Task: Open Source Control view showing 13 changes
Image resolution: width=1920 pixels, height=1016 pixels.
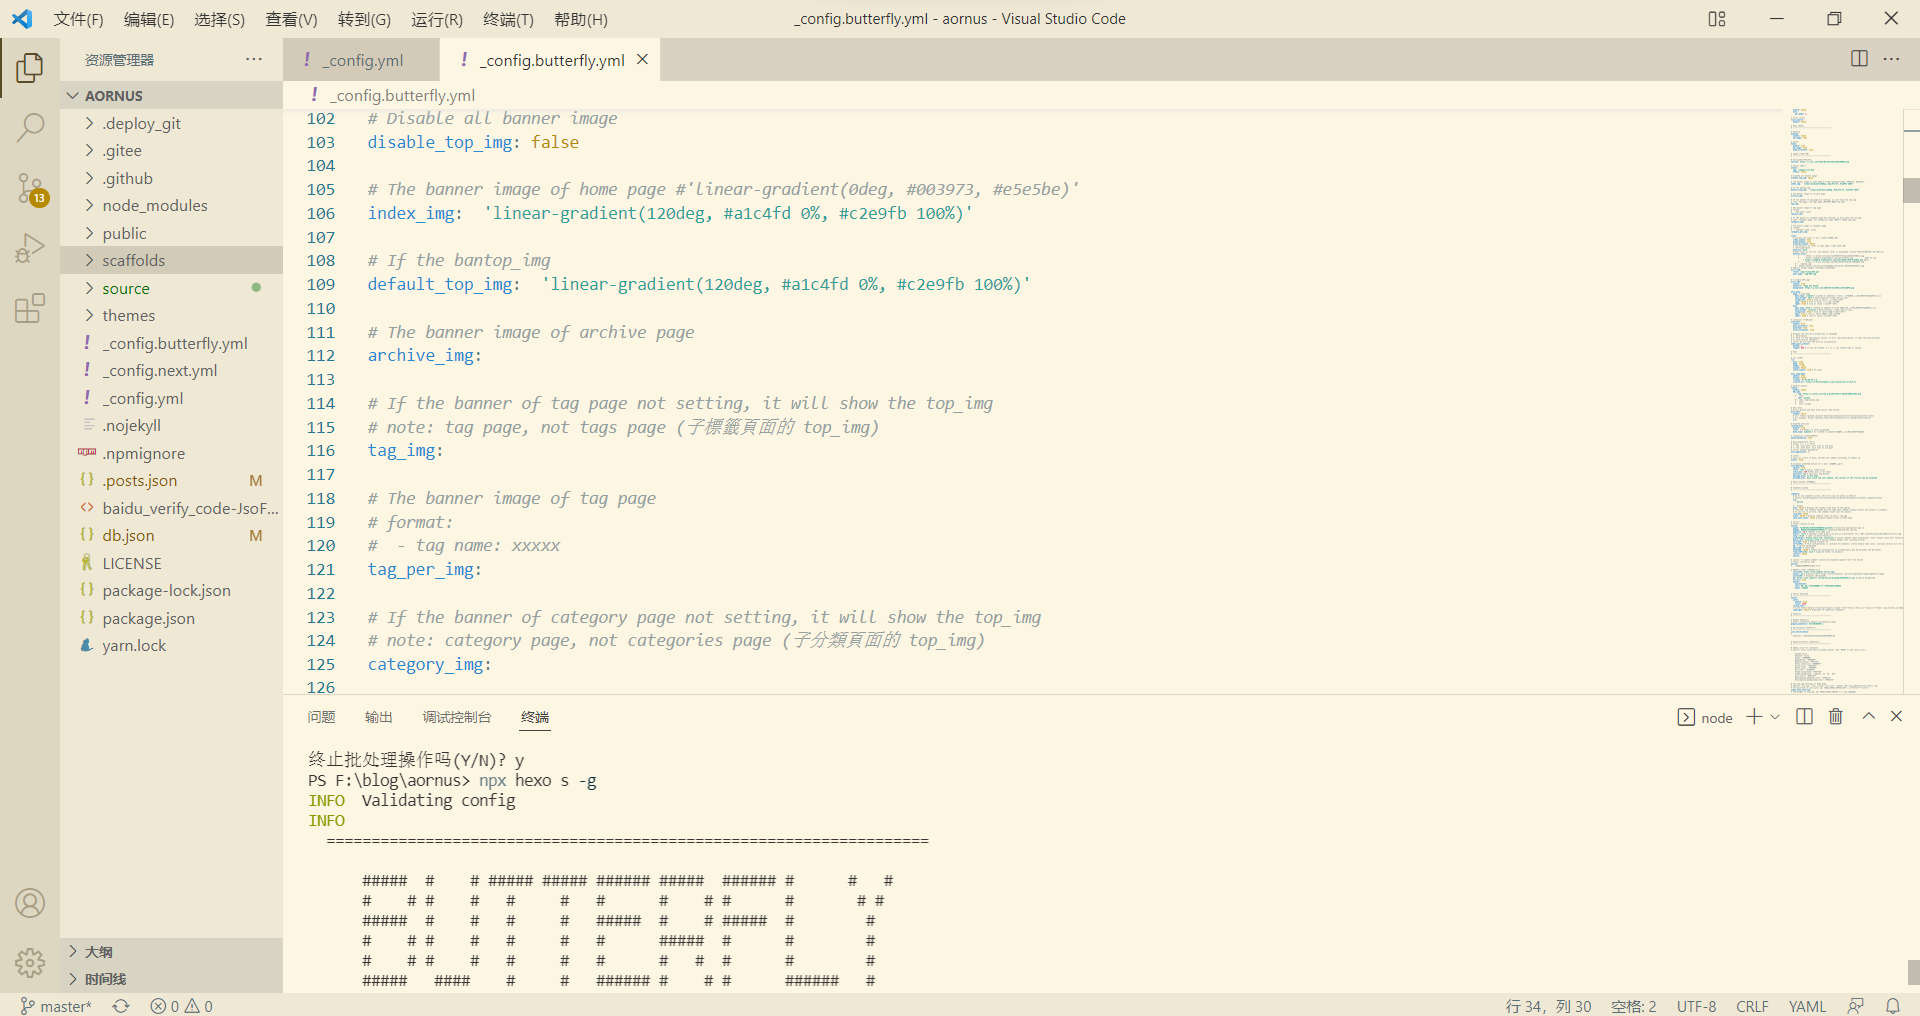Action: tap(30, 190)
